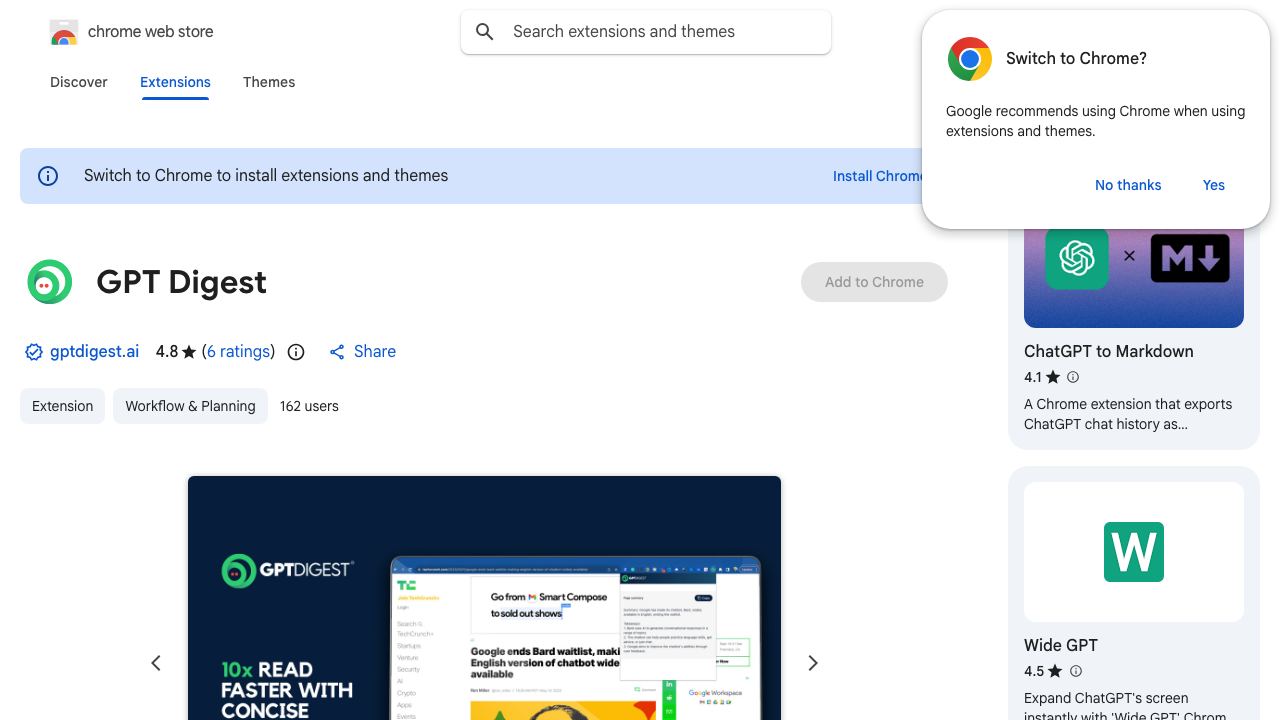Screen dimensions: 1280x720
Task: Click the search magnifier icon
Action: coord(485,32)
